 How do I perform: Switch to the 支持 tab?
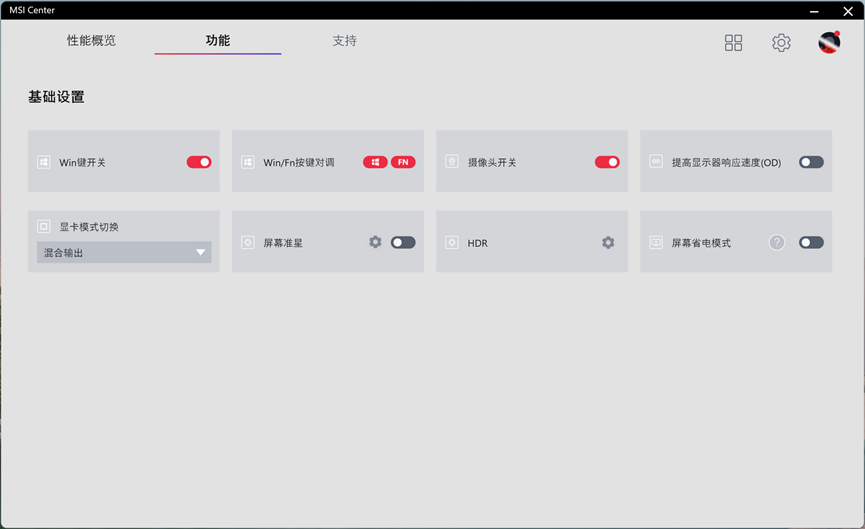(344, 41)
